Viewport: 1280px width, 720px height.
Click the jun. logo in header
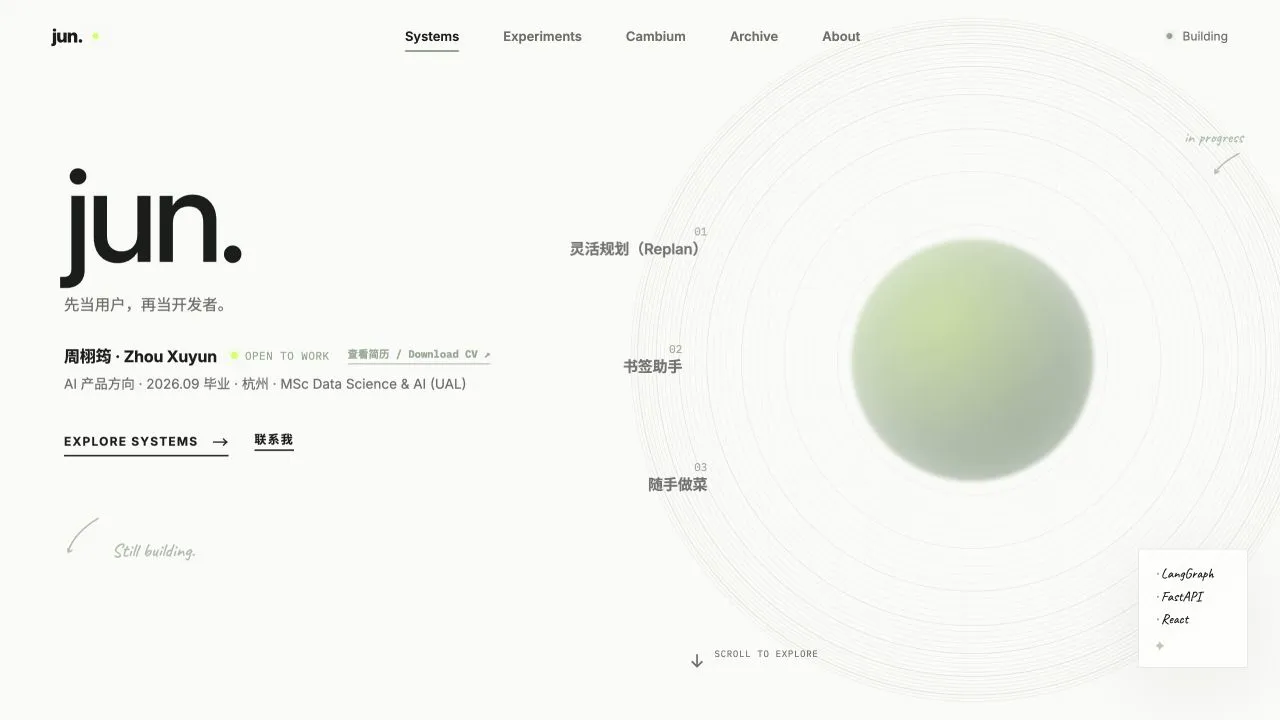coord(67,37)
